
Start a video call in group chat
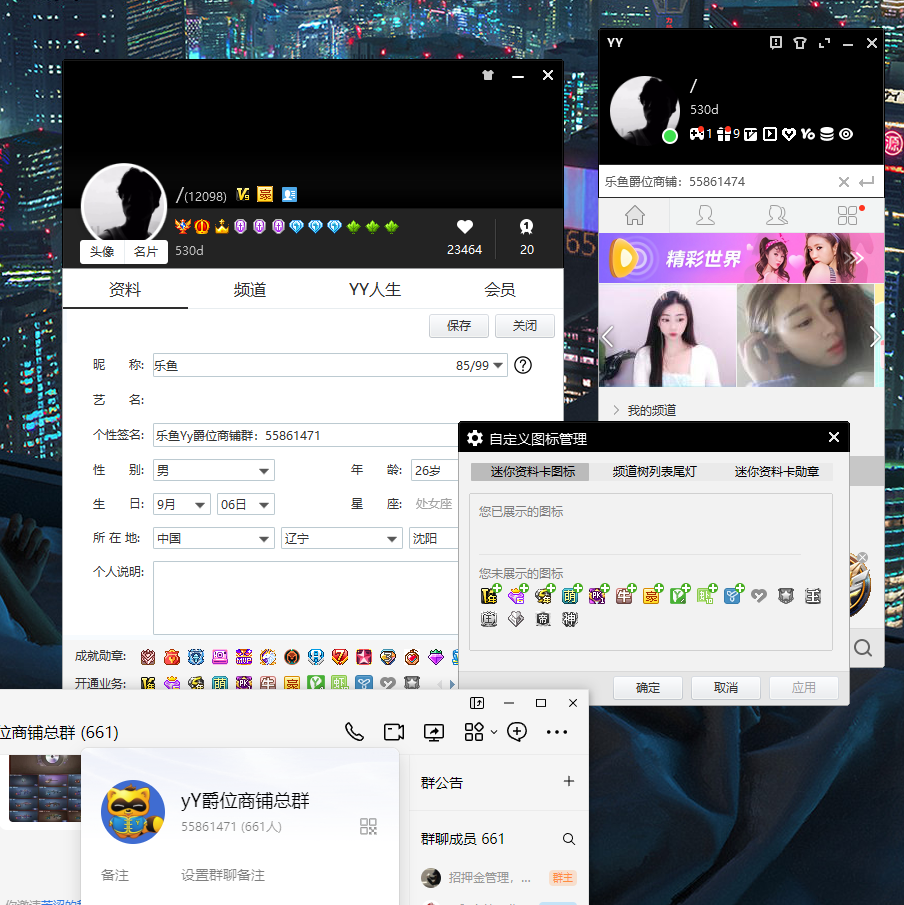click(394, 732)
